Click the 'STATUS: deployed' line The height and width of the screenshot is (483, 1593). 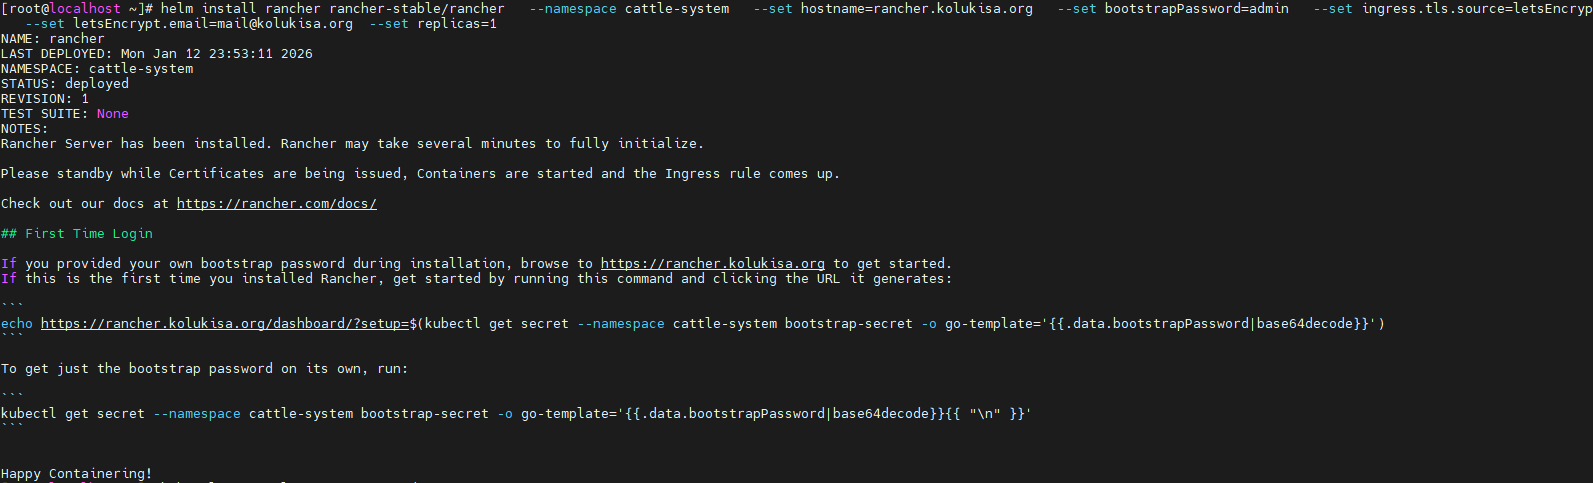(65, 84)
